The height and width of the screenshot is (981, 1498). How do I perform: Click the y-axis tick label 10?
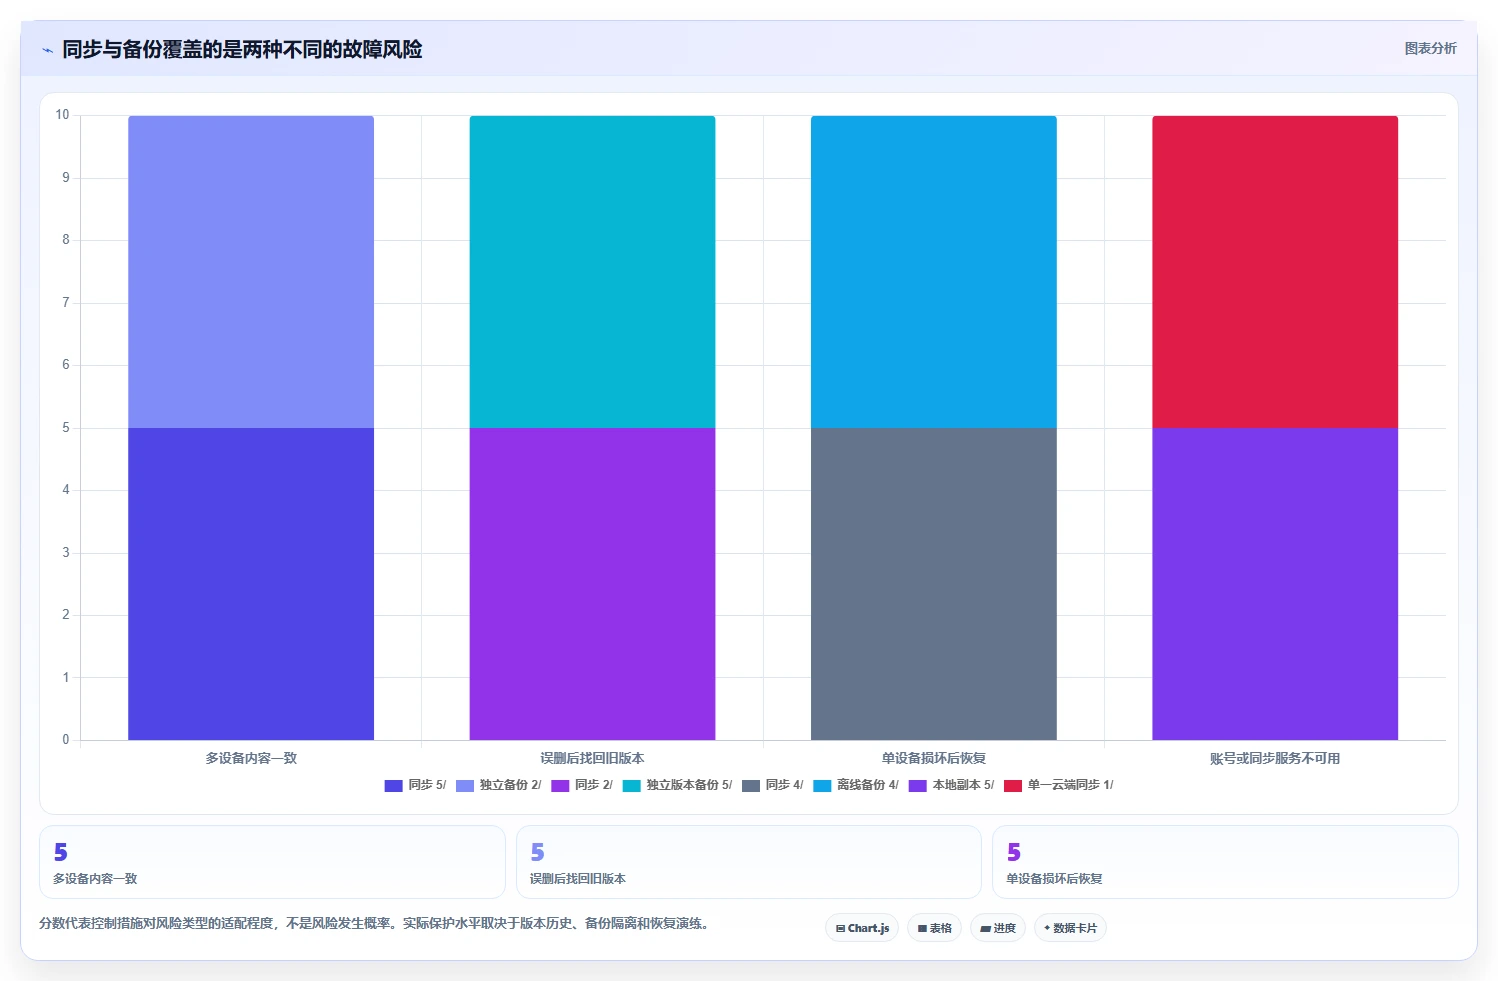[x=62, y=115]
